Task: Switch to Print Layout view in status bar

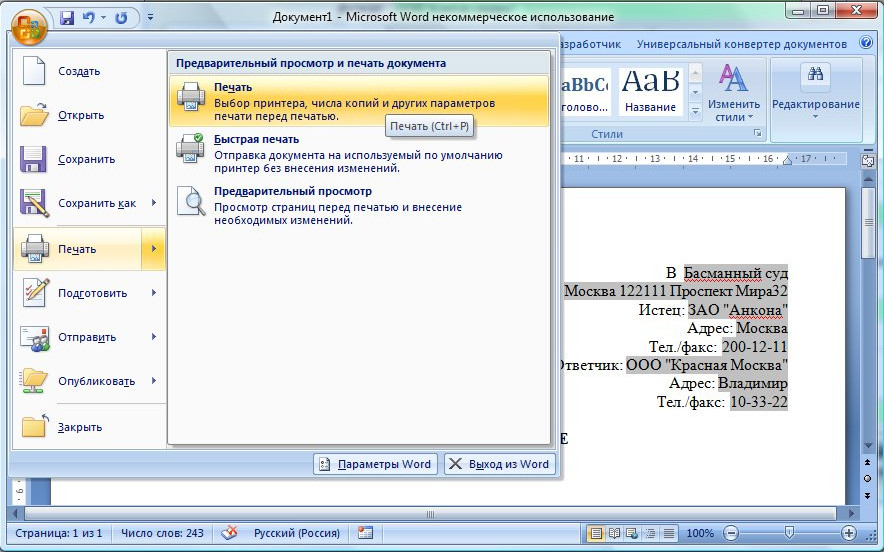Action: (597, 534)
